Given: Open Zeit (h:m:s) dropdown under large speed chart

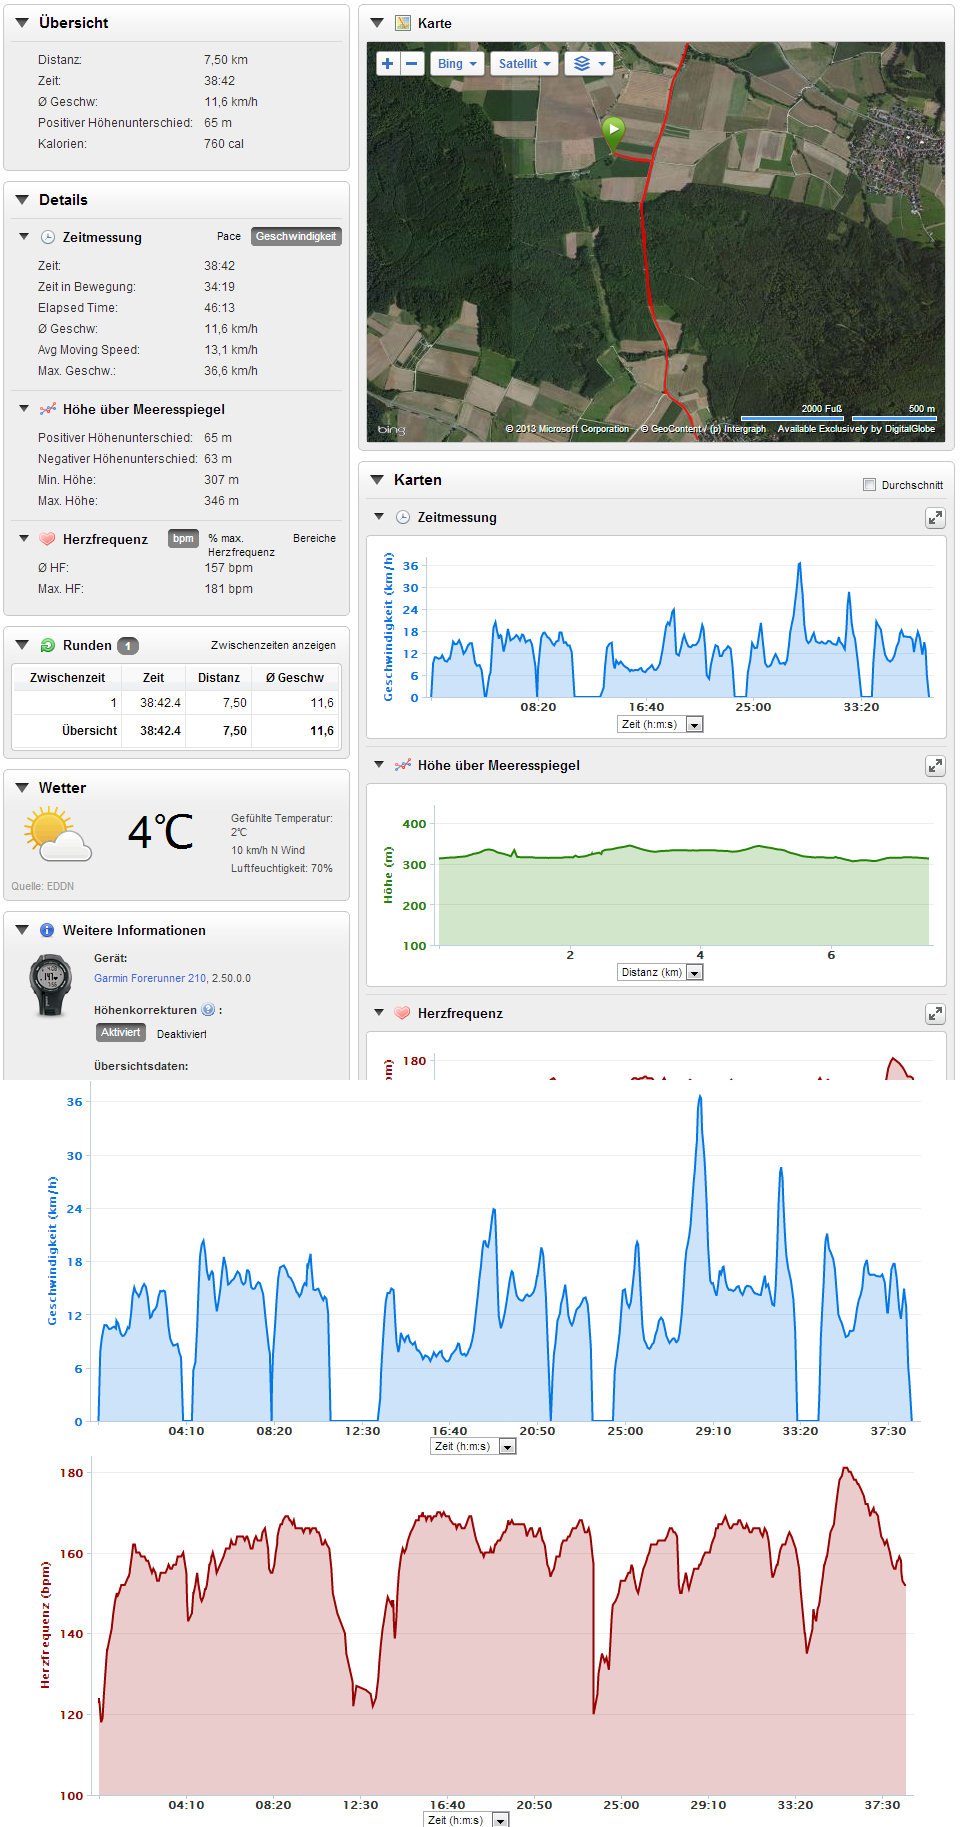Looking at the screenshot, I should click(x=473, y=1446).
